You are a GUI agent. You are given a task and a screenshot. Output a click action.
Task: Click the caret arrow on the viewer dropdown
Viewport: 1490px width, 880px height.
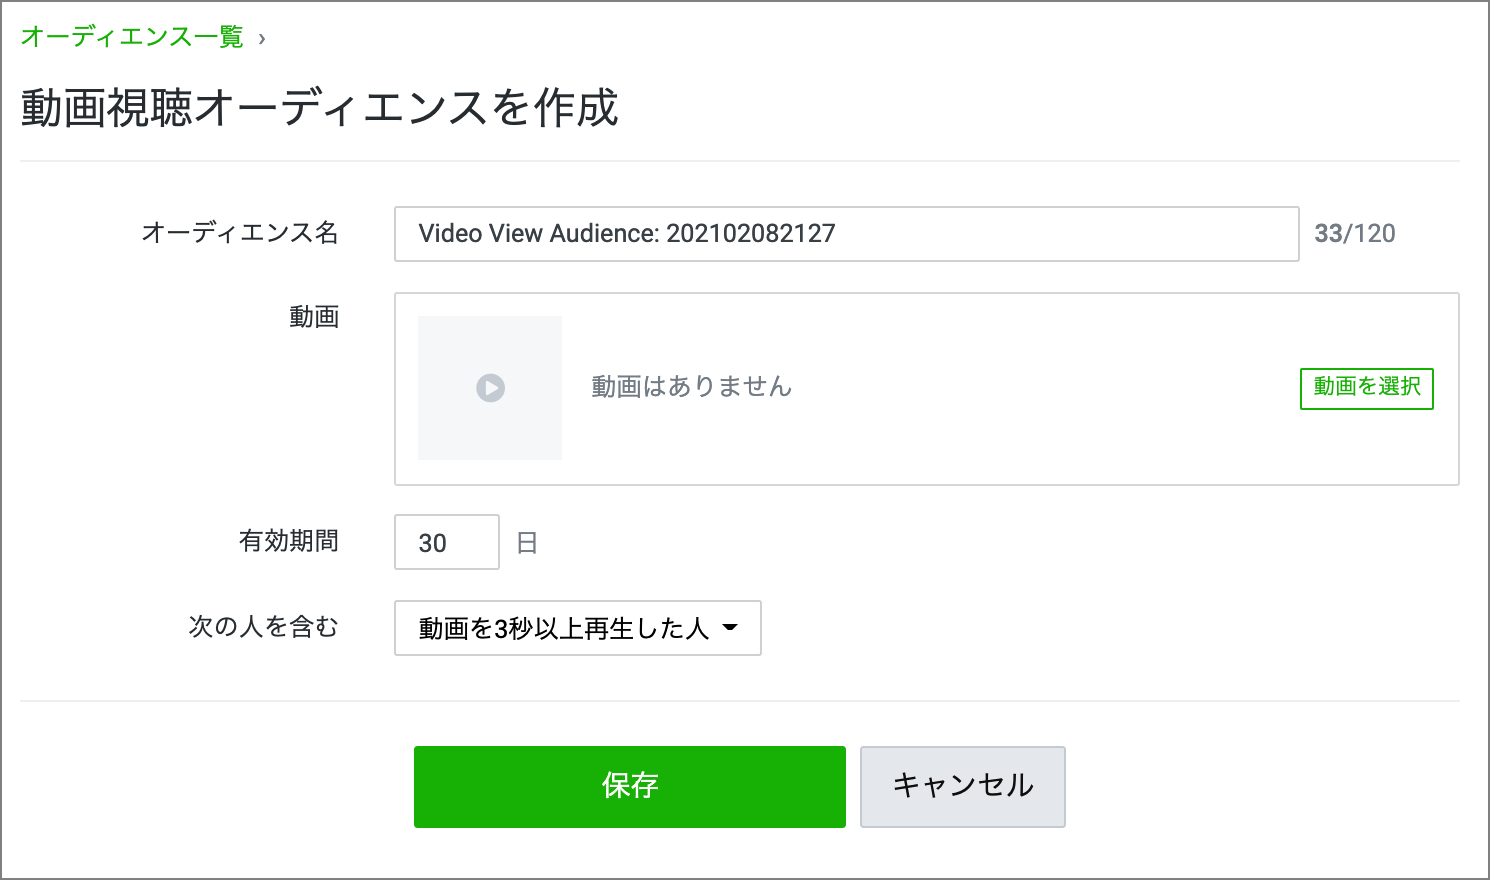(x=730, y=628)
